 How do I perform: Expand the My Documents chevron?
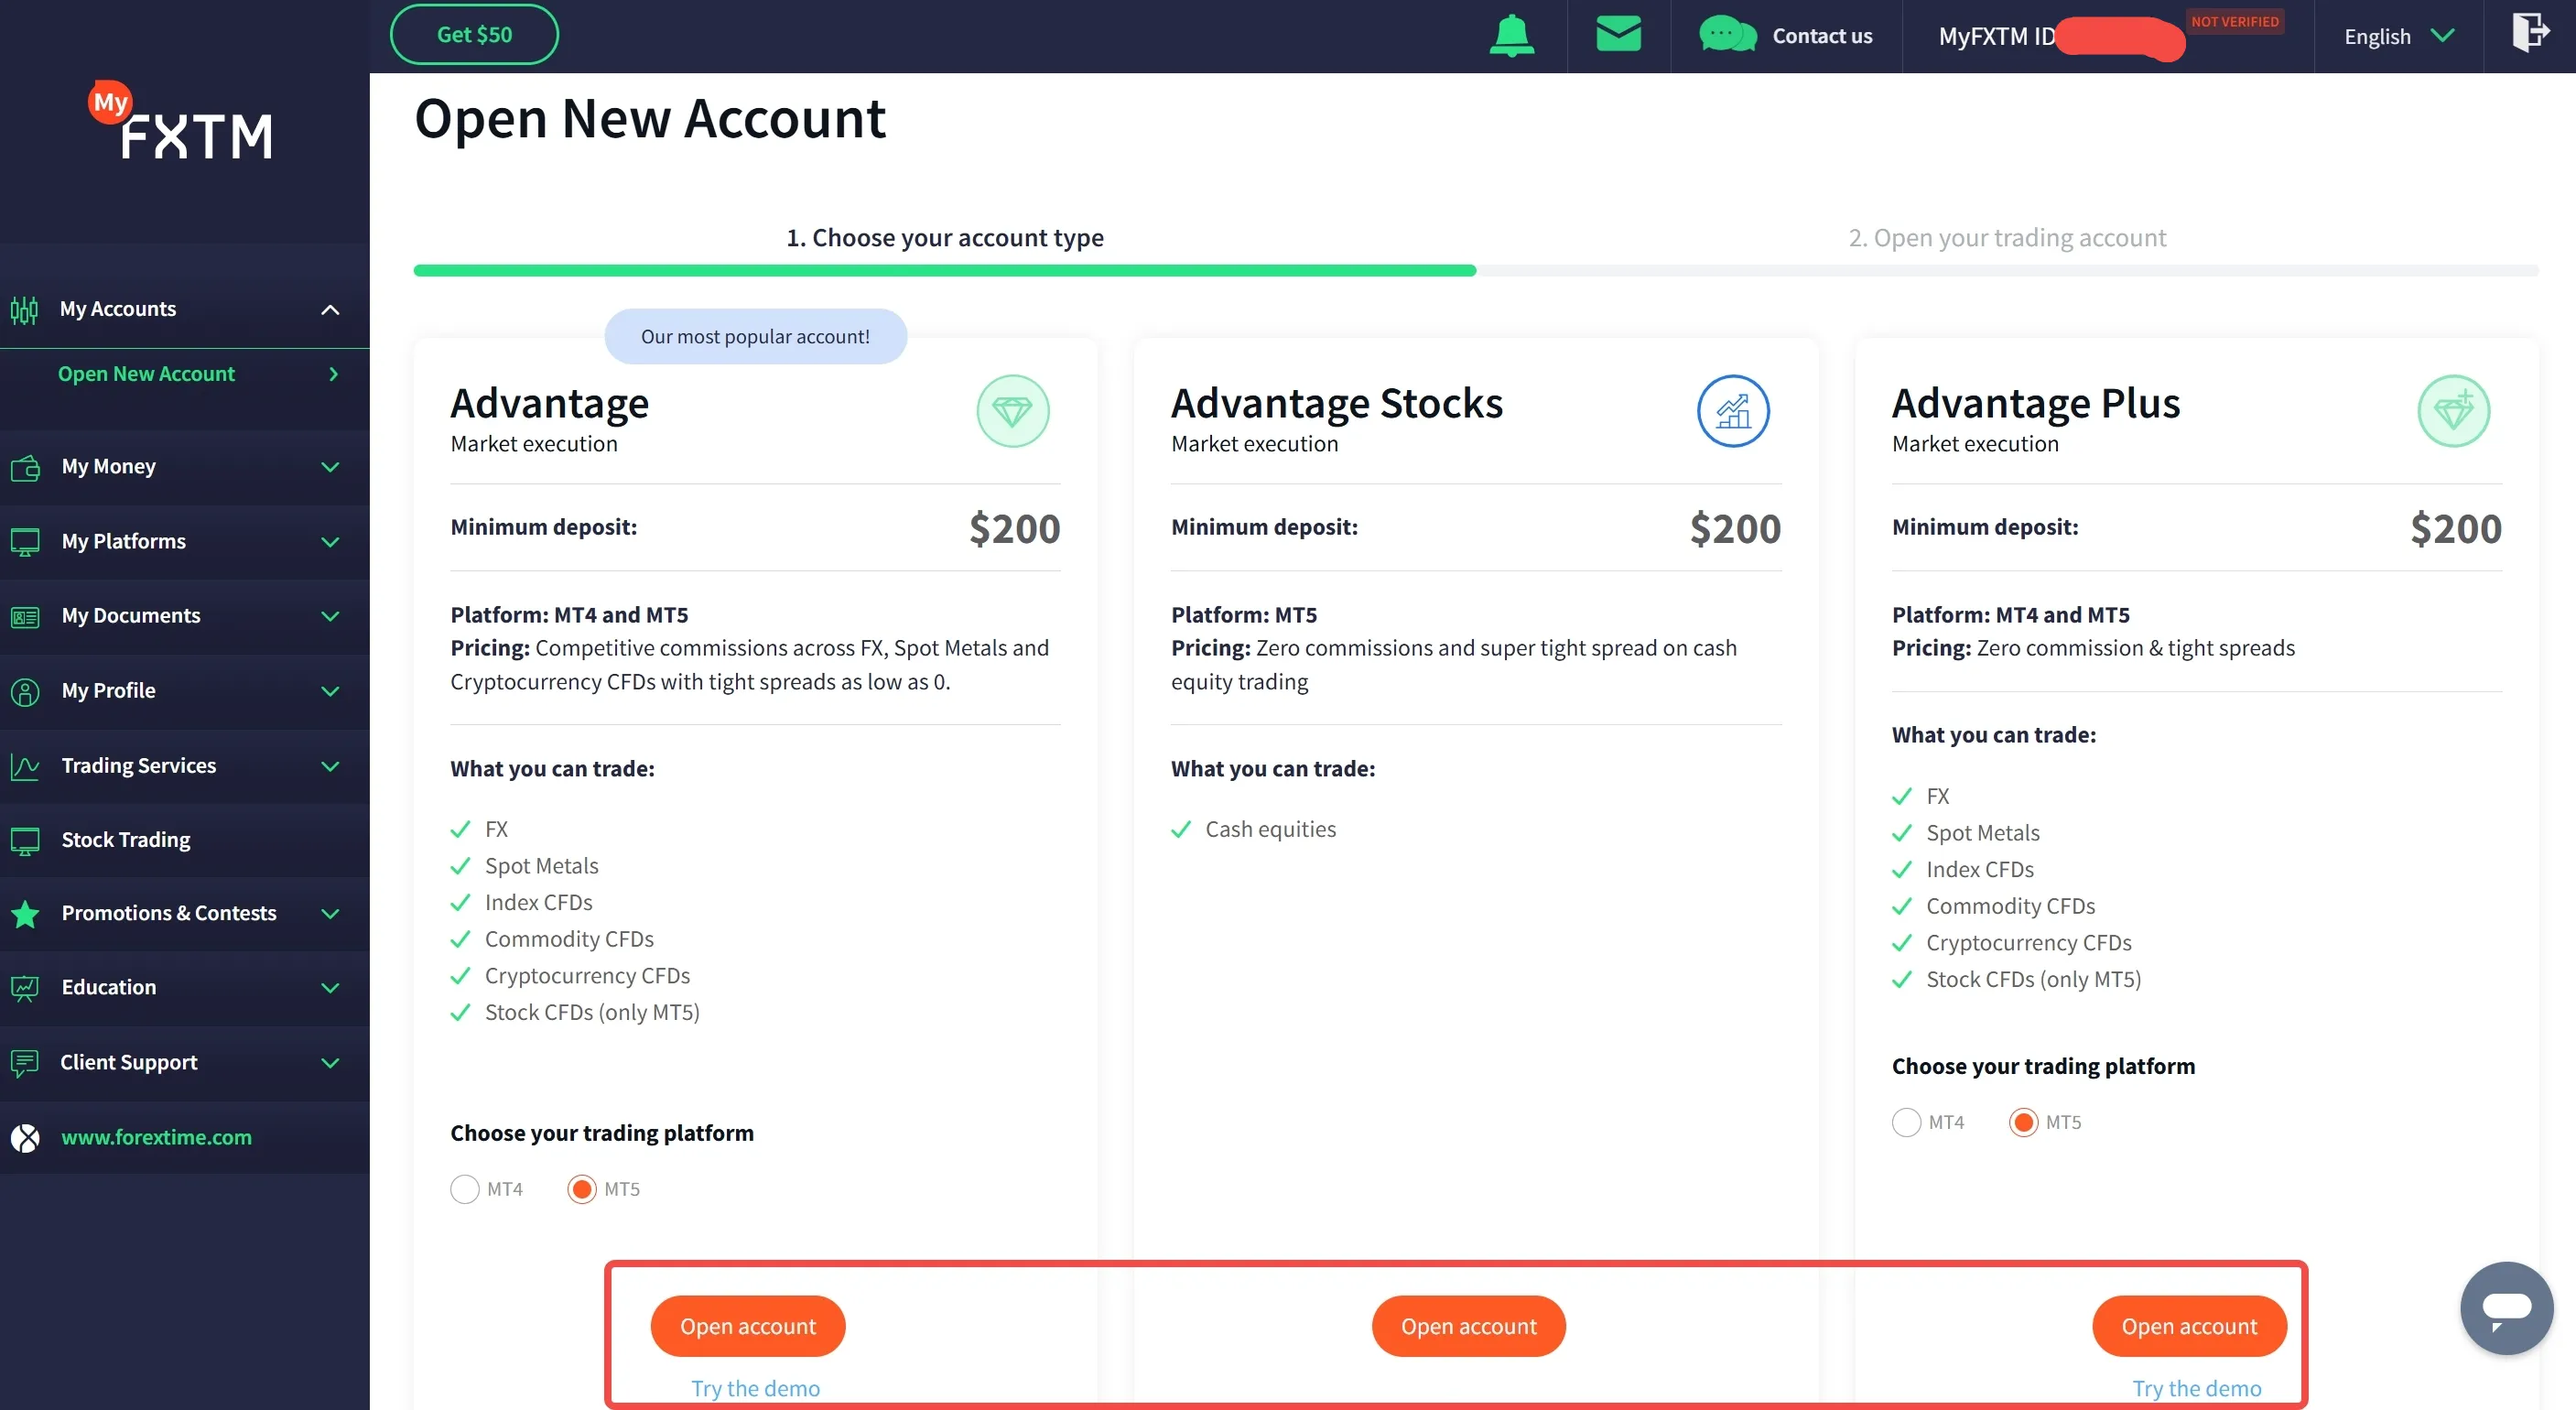(330, 617)
